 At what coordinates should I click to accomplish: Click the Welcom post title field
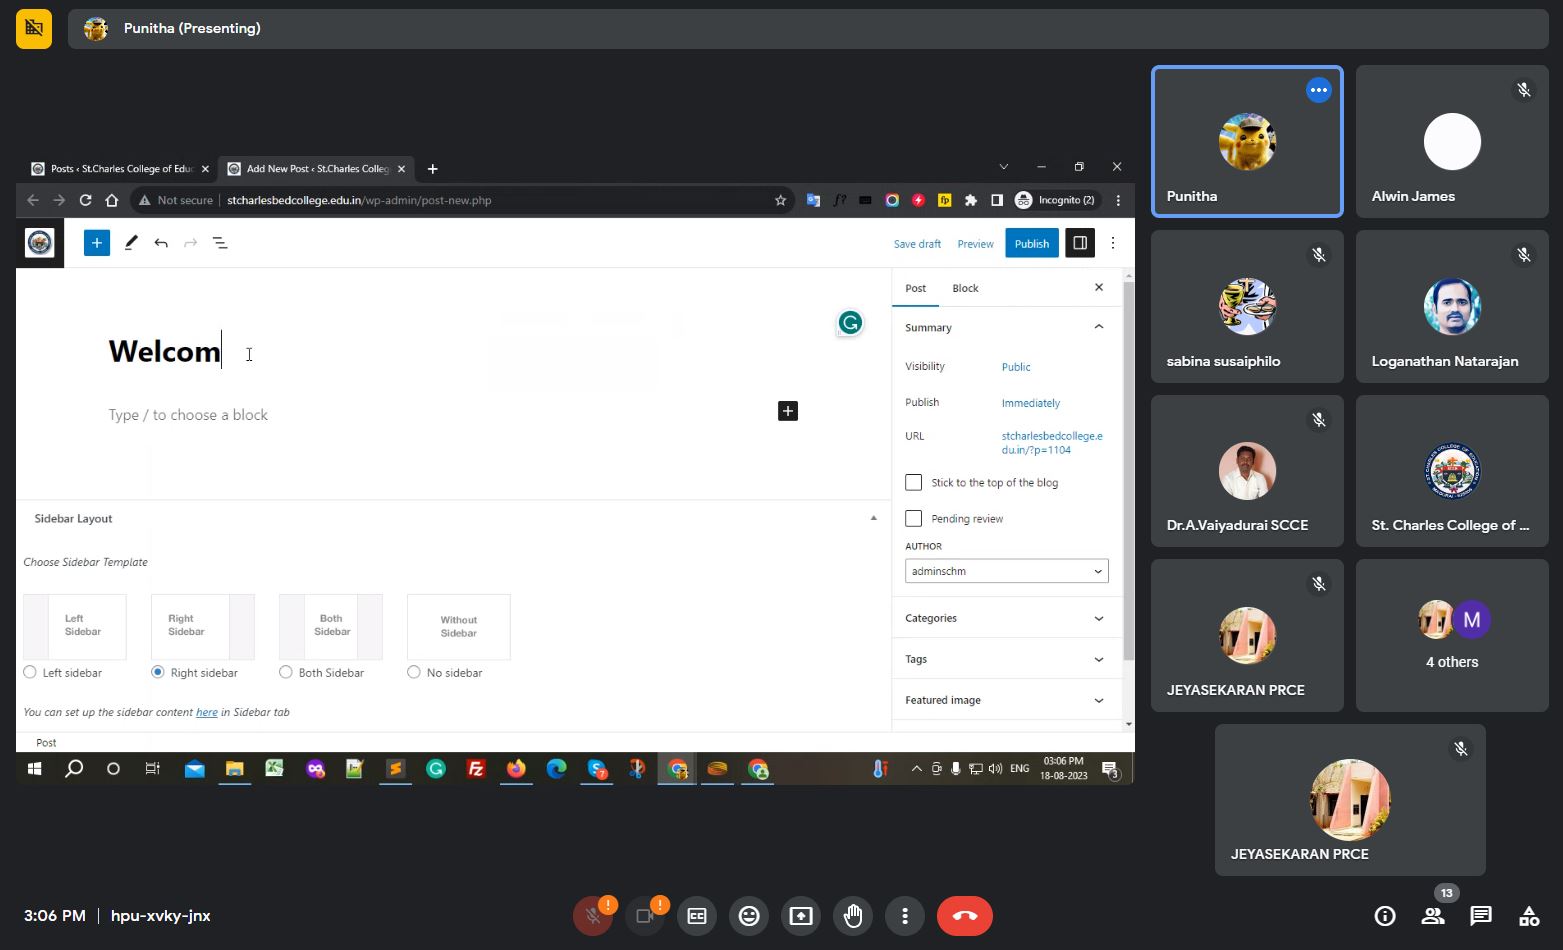(165, 352)
